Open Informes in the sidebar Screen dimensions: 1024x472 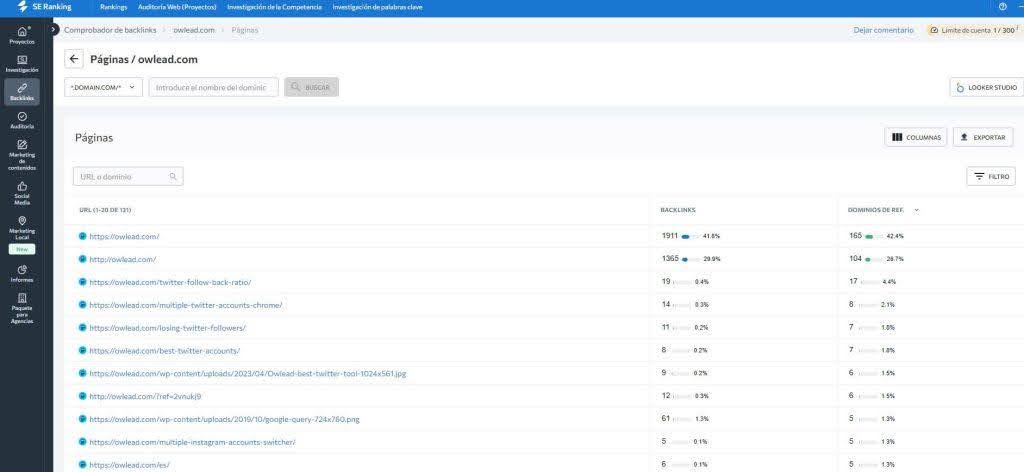click(x=22, y=274)
